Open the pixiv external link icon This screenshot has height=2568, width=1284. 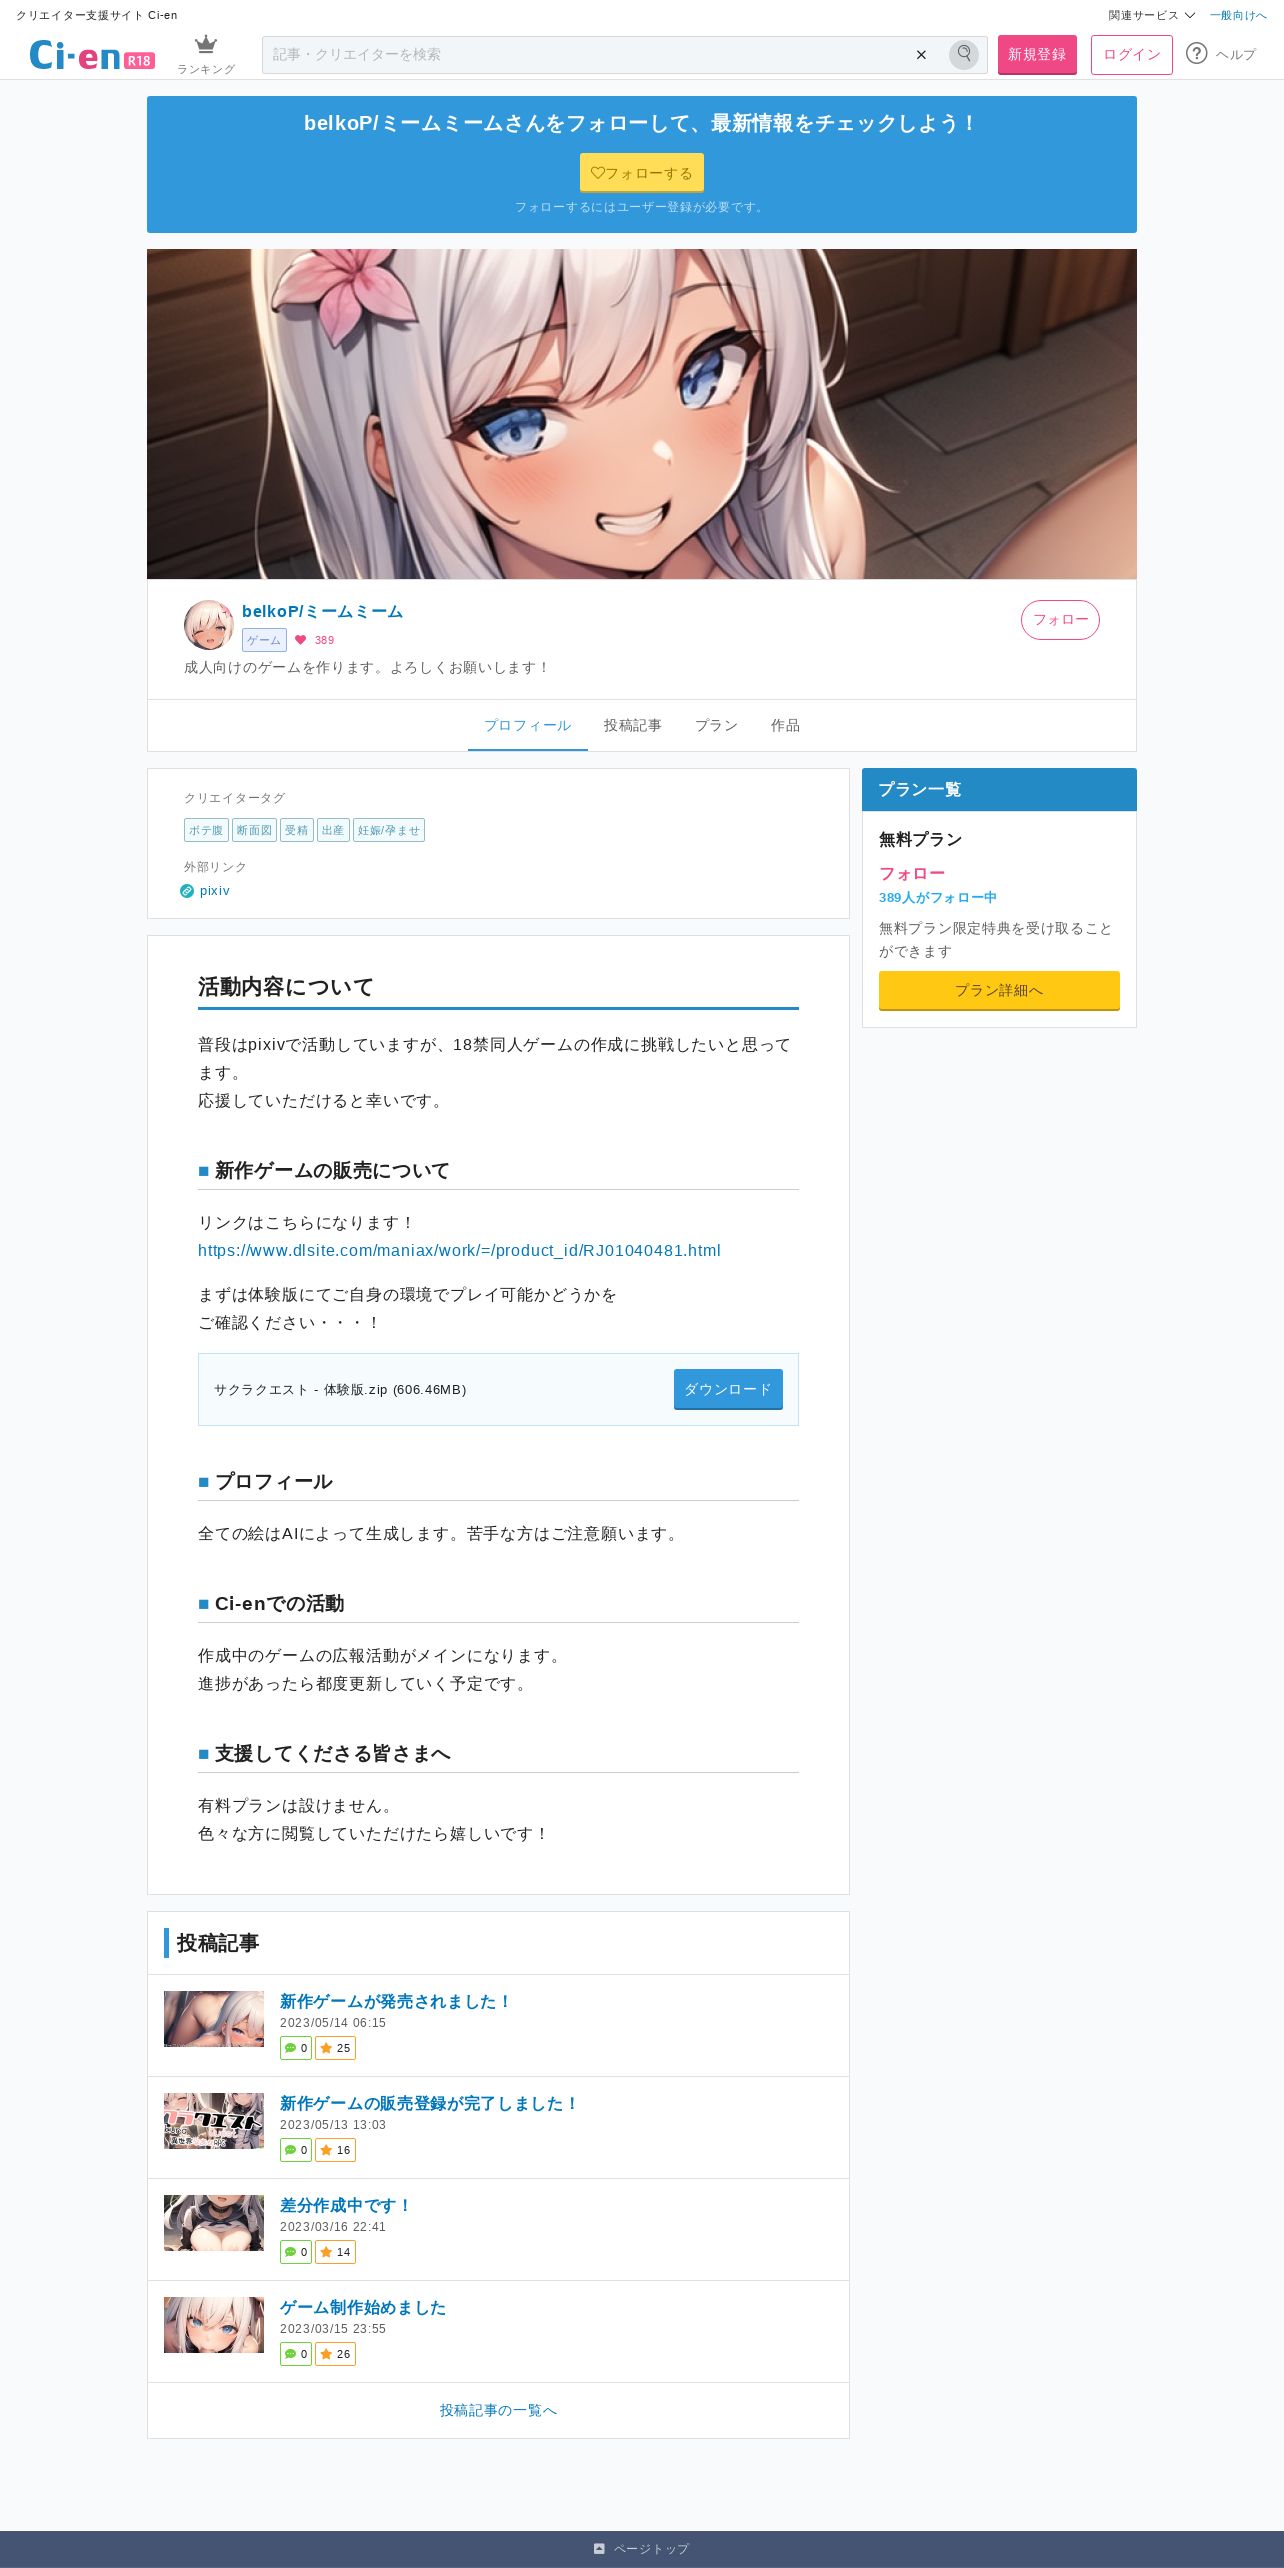point(187,891)
